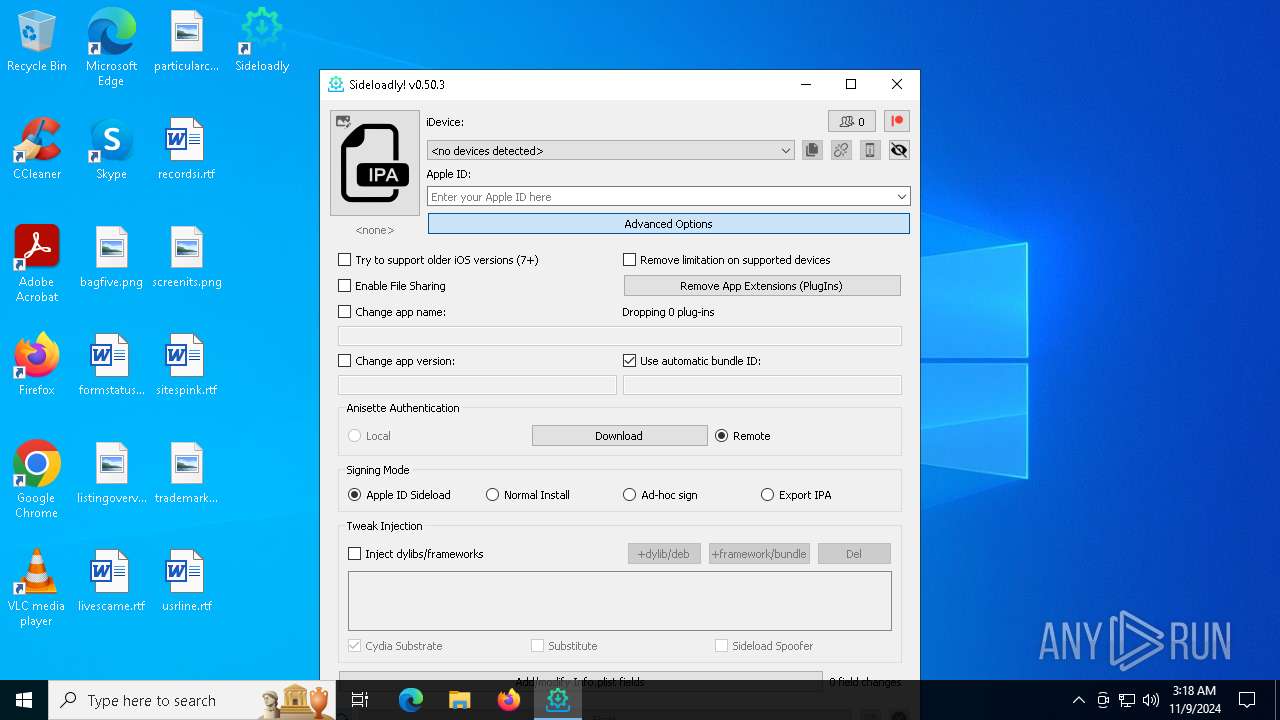The image size is (1280, 720).
Task: Select the Remote anisette radio button
Action: coord(722,436)
